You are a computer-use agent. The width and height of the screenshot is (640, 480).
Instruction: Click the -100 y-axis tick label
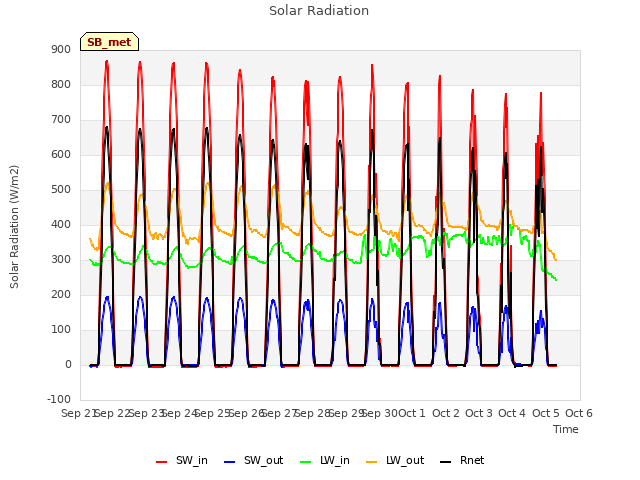point(59,399)
